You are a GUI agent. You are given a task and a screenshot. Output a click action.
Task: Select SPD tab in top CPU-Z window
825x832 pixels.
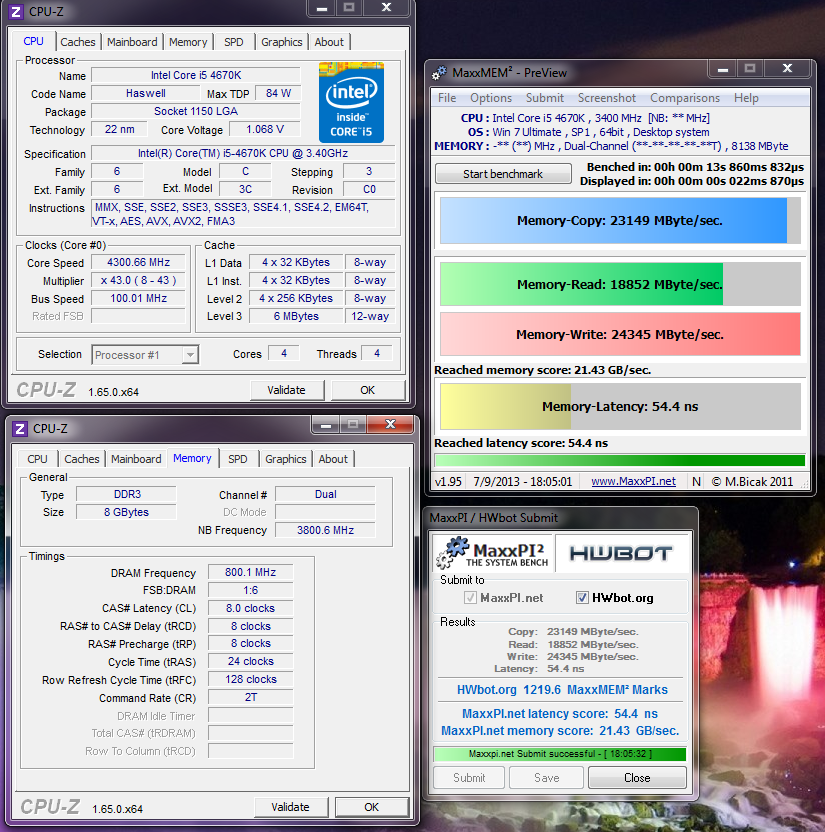point(233,42)
